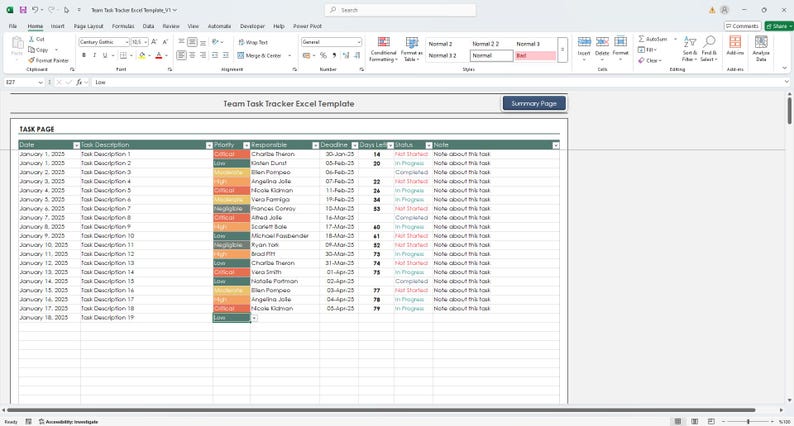Click the Search box in title bar
This screenshot has height=426, width=794.
[x=400, y=10]
